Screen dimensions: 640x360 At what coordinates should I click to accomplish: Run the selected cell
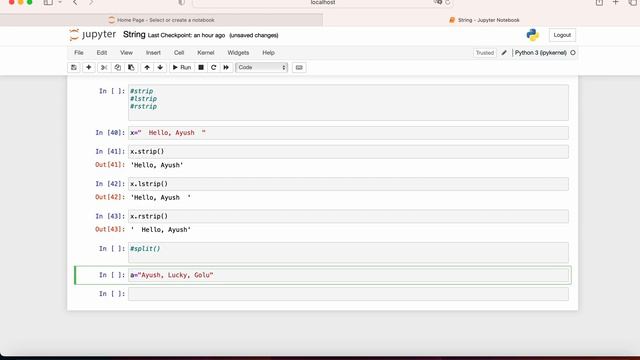[182, 67]
